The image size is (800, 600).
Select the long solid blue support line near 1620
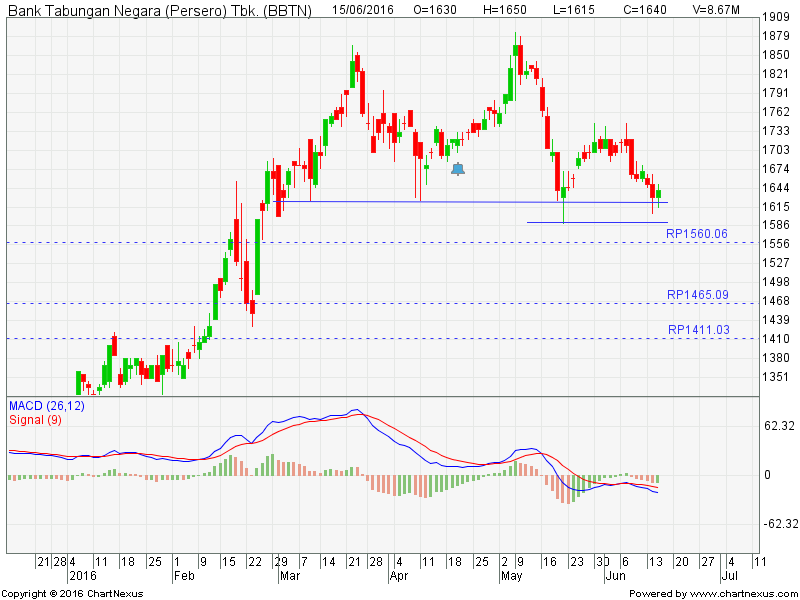[x=470, y=202]
